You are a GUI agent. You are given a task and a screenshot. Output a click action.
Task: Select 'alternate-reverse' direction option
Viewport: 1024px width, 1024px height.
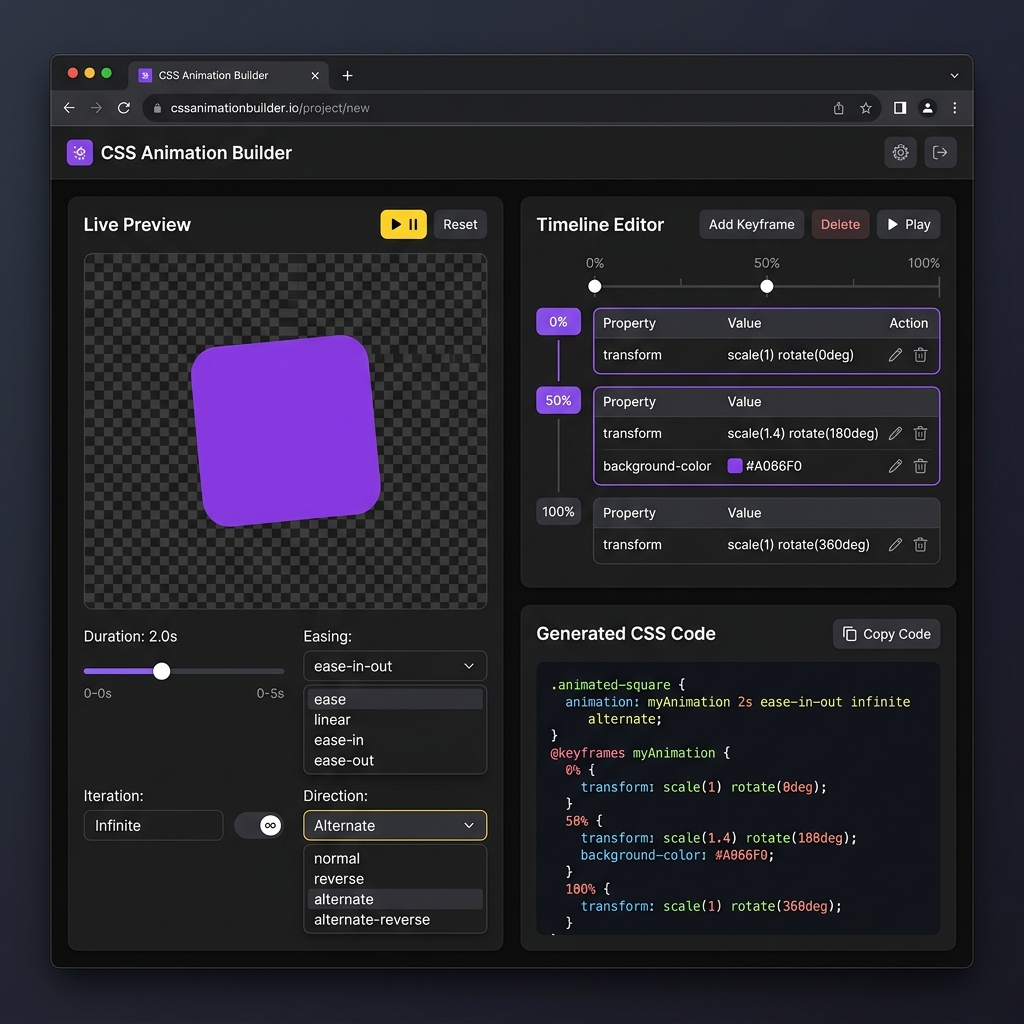[x=394, y=920]
